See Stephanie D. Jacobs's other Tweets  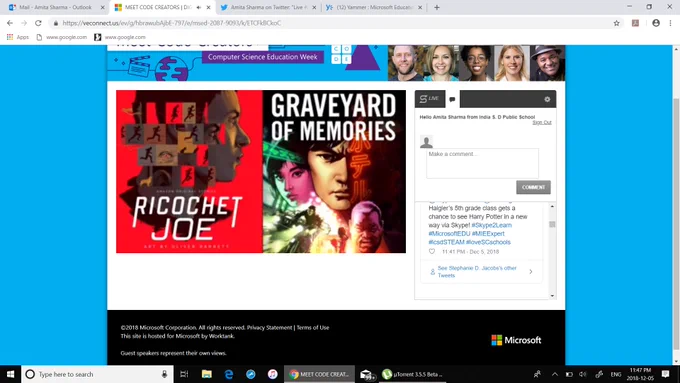tap(477, 272)
